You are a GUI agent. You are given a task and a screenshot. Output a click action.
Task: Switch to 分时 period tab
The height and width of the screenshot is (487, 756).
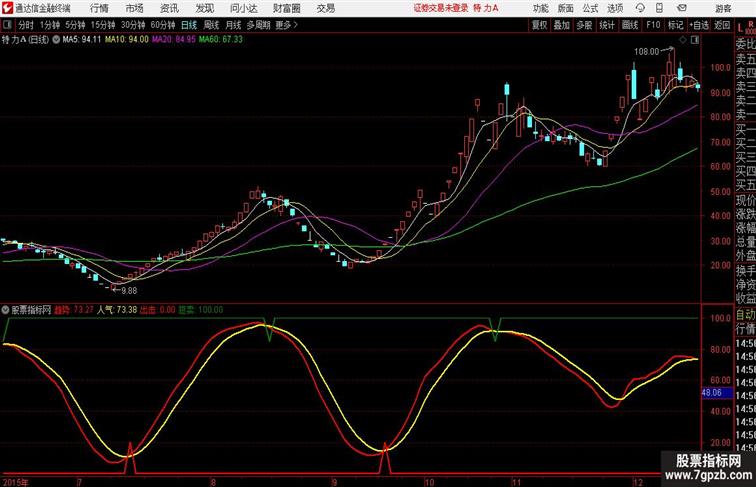tap(26, 25)
